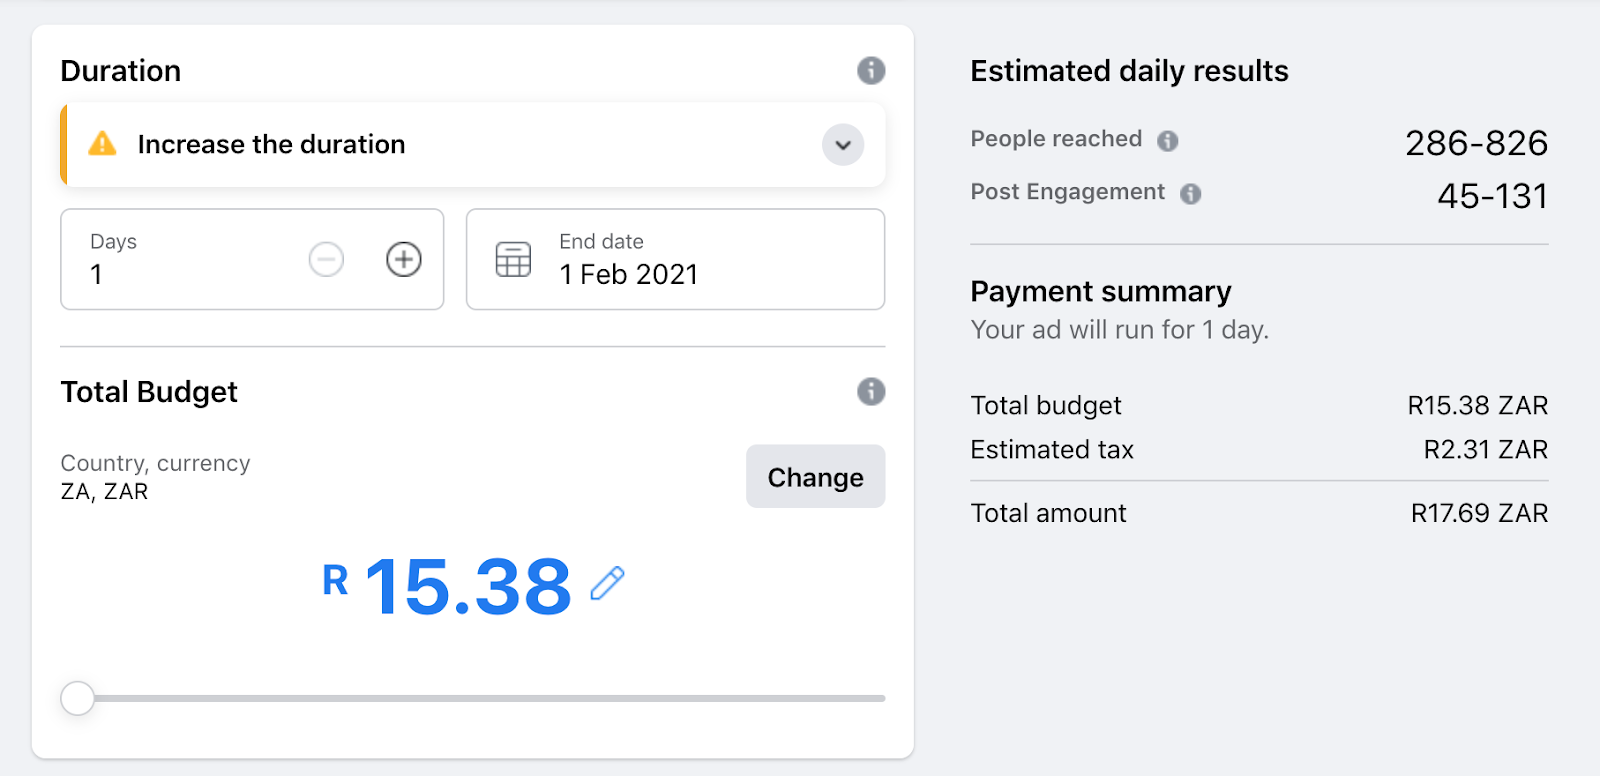Increase days with the plus button
This screenshot has width=1600, height=776.
[404, 260]
